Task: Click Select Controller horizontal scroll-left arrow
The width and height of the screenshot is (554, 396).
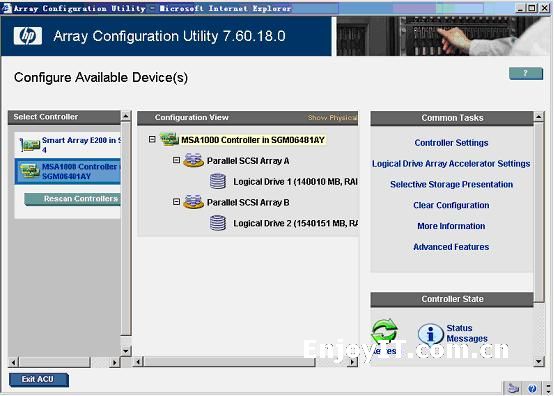Action: 13,362
